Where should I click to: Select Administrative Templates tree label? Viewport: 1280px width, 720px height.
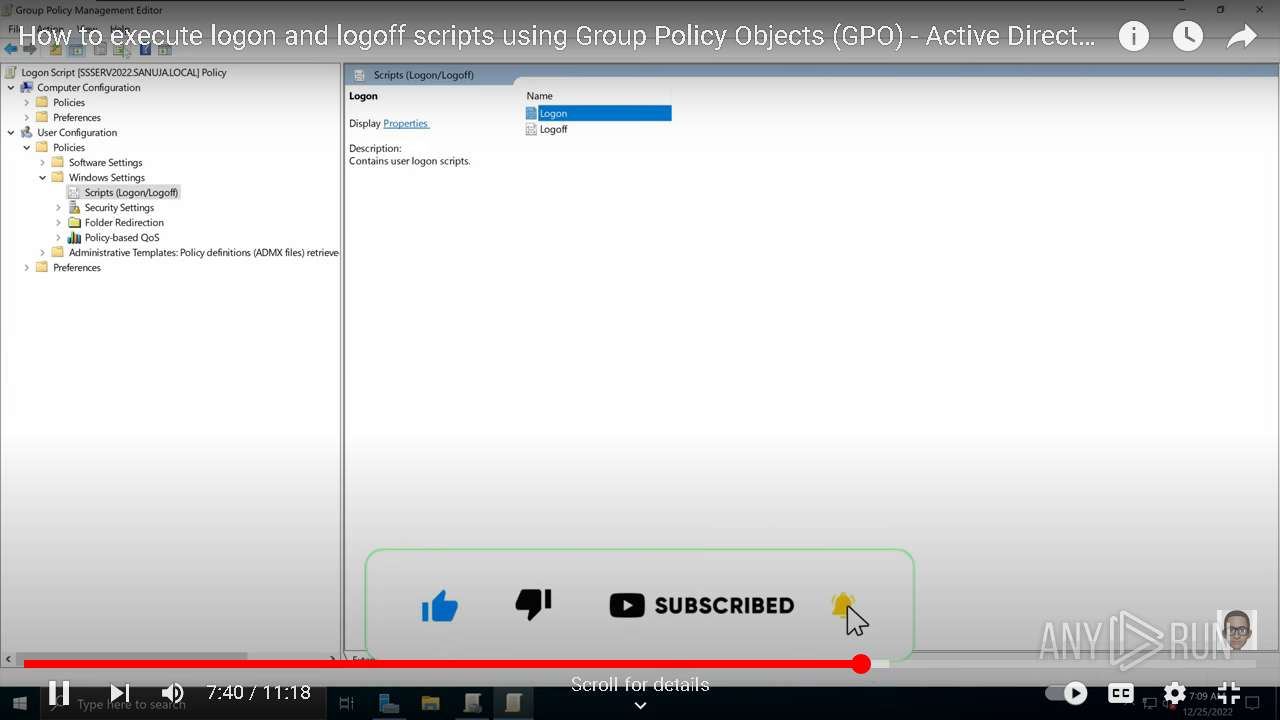coord(204,252)
